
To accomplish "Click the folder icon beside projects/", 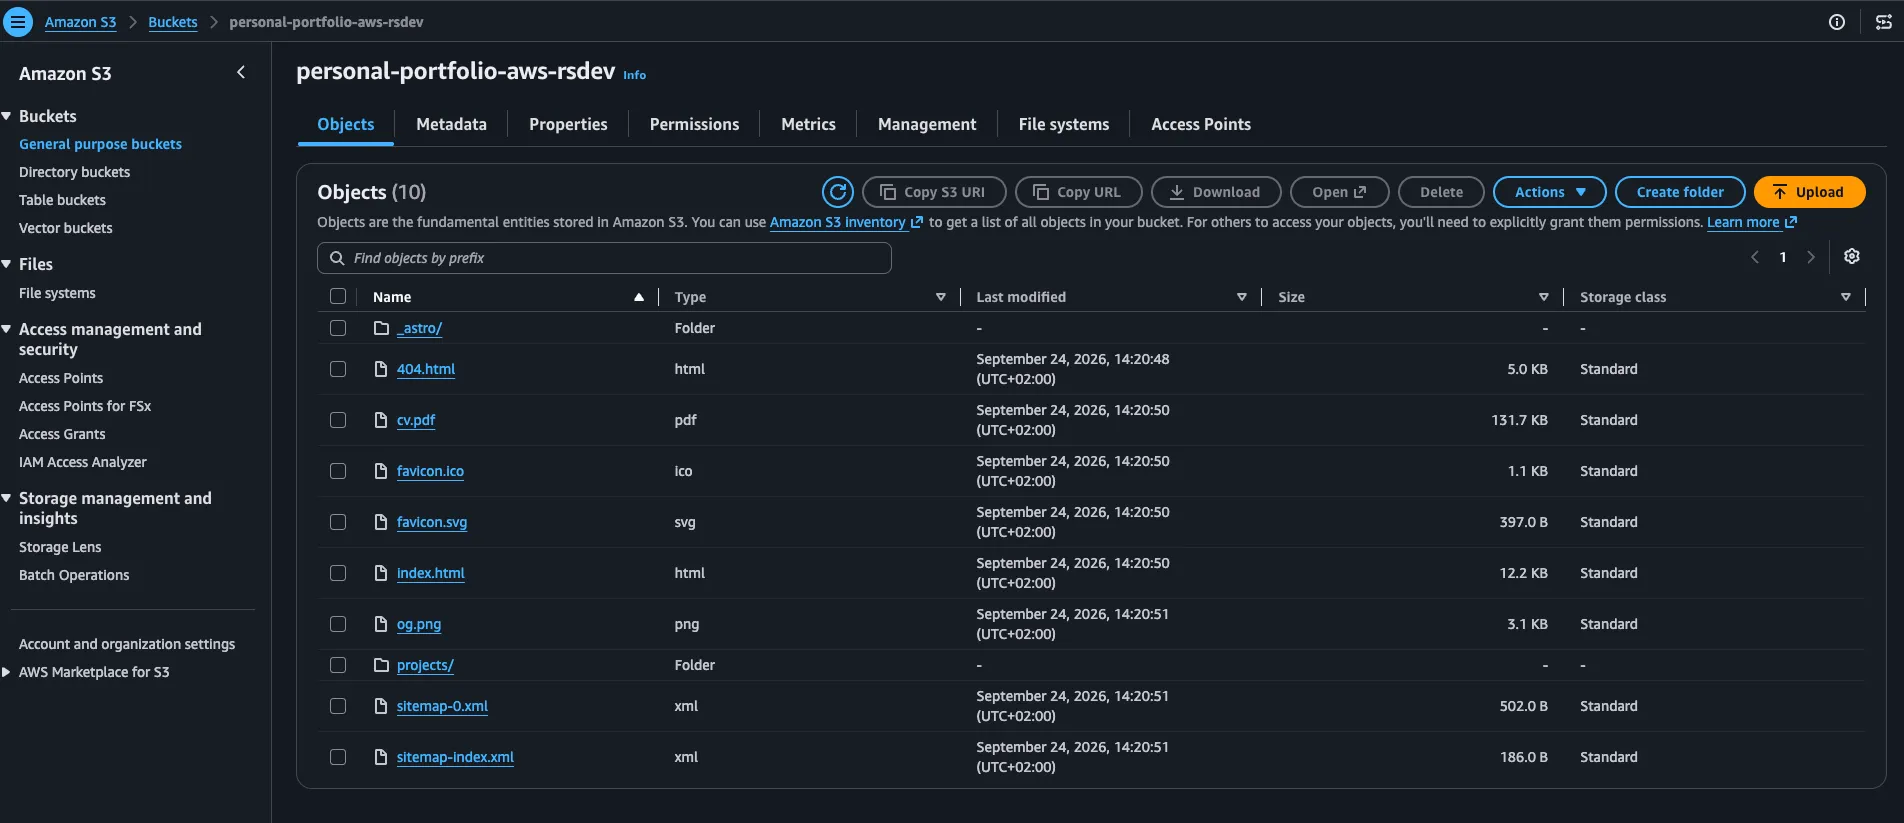I will tap(381, 665).
